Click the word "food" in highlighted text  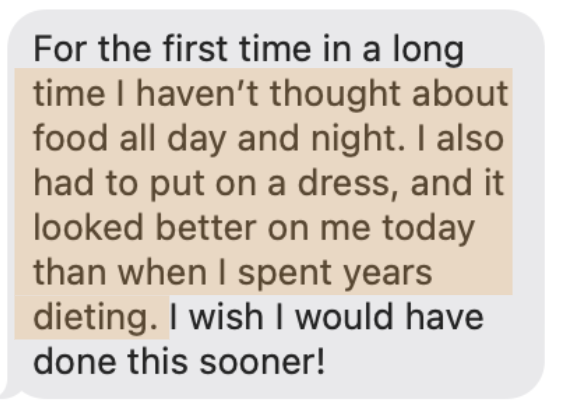70,138
